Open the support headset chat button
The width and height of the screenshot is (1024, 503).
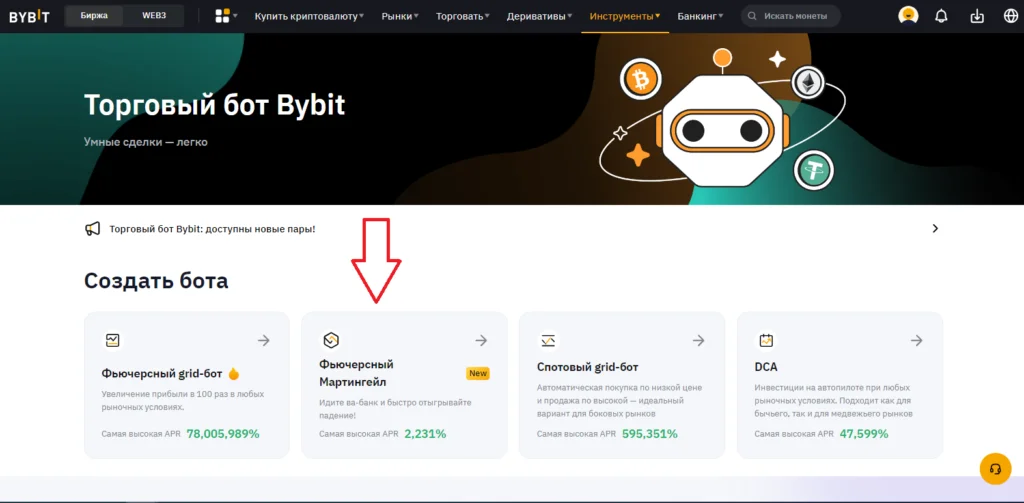tap(995, 468)
